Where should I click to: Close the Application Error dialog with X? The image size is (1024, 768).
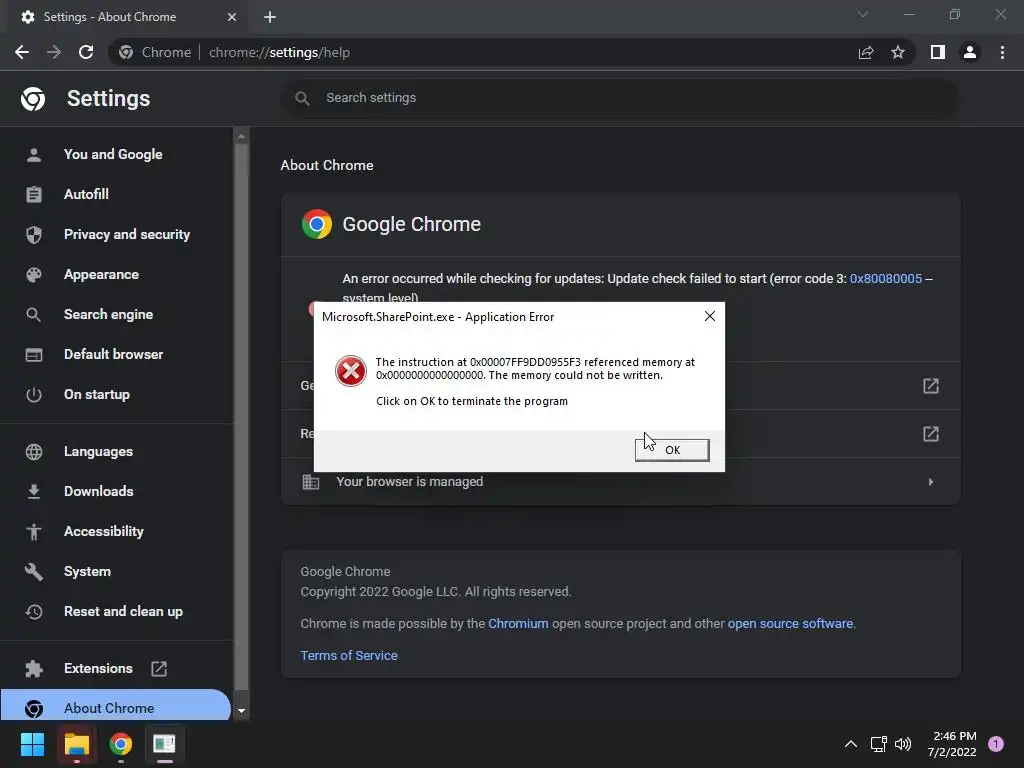[x=710, y=316]
